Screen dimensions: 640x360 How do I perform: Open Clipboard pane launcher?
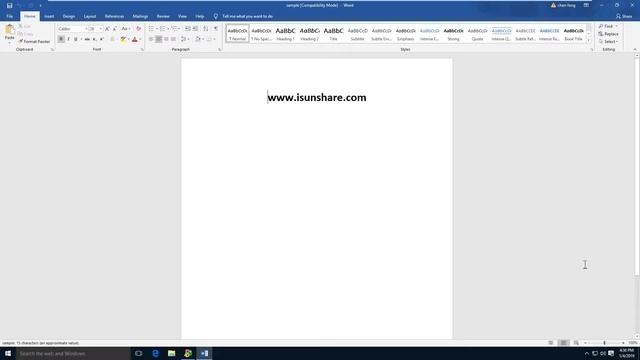click(52, 49)
